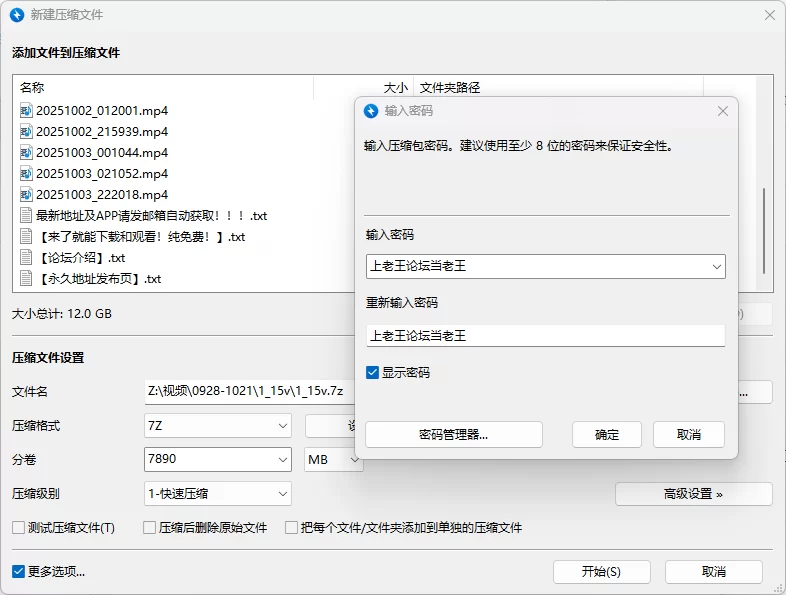Screen dimensions: 786x595
Task: Click the 重新输入密码 input field
Action: coord(545,336)
